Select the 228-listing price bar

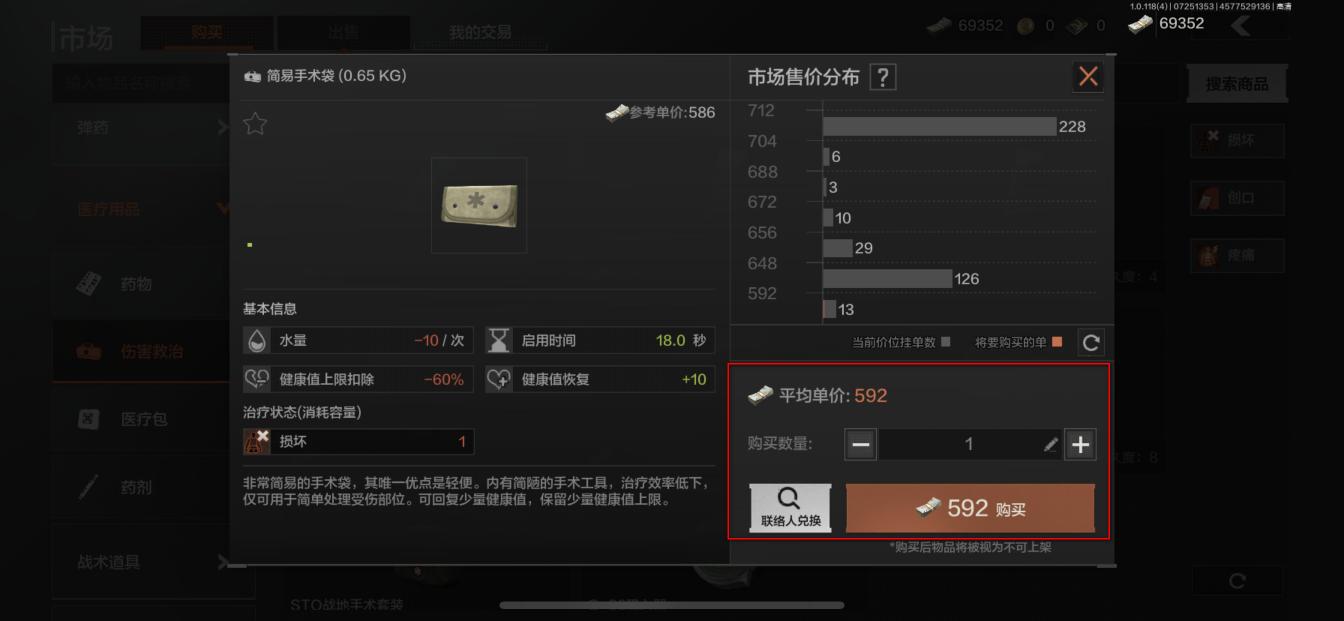[x=939, y=126]
